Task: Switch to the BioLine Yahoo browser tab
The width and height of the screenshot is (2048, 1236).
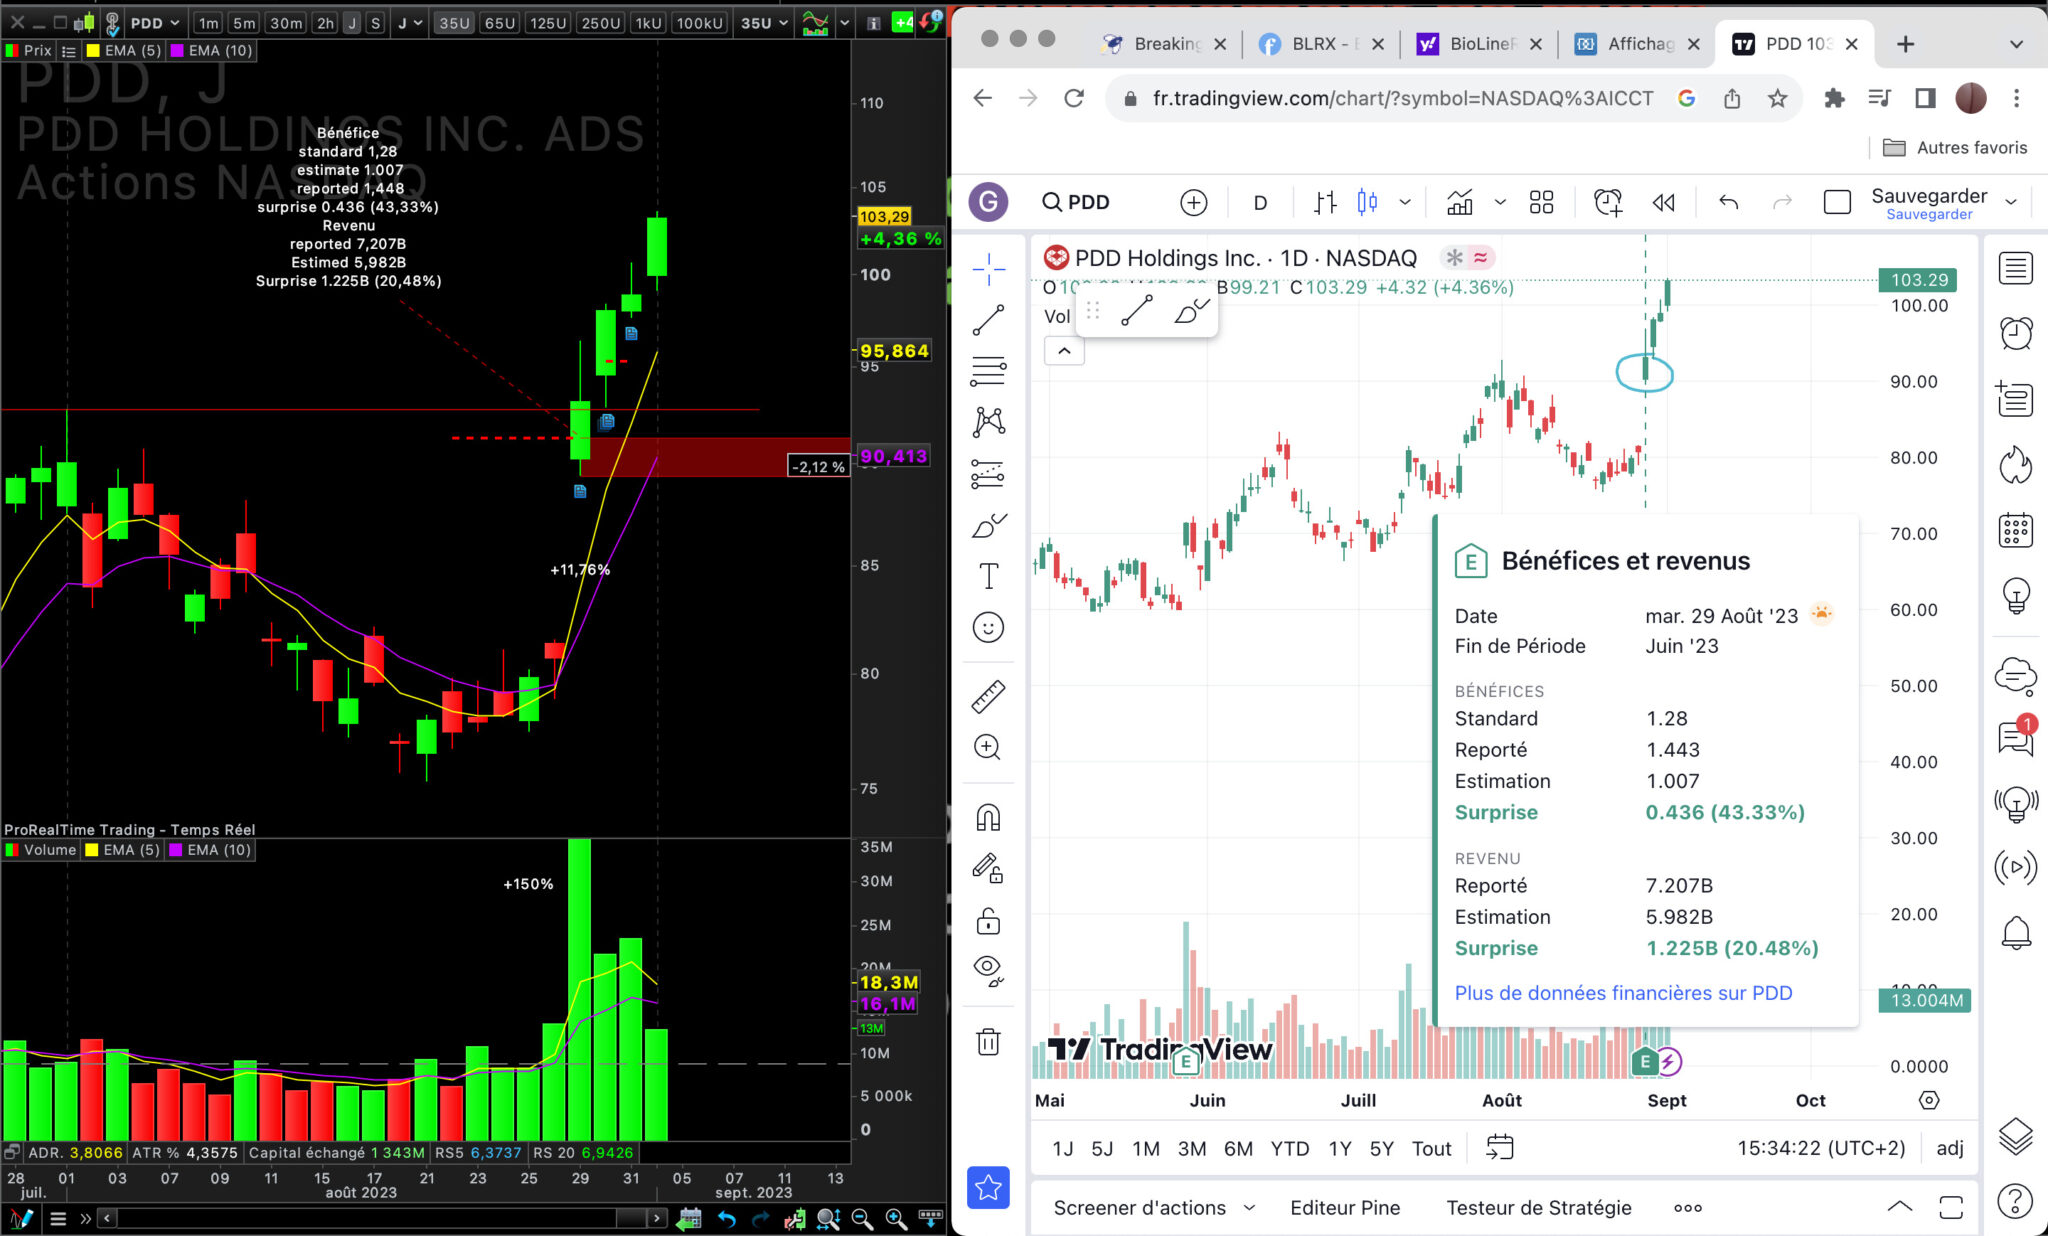Action: 1481,44
